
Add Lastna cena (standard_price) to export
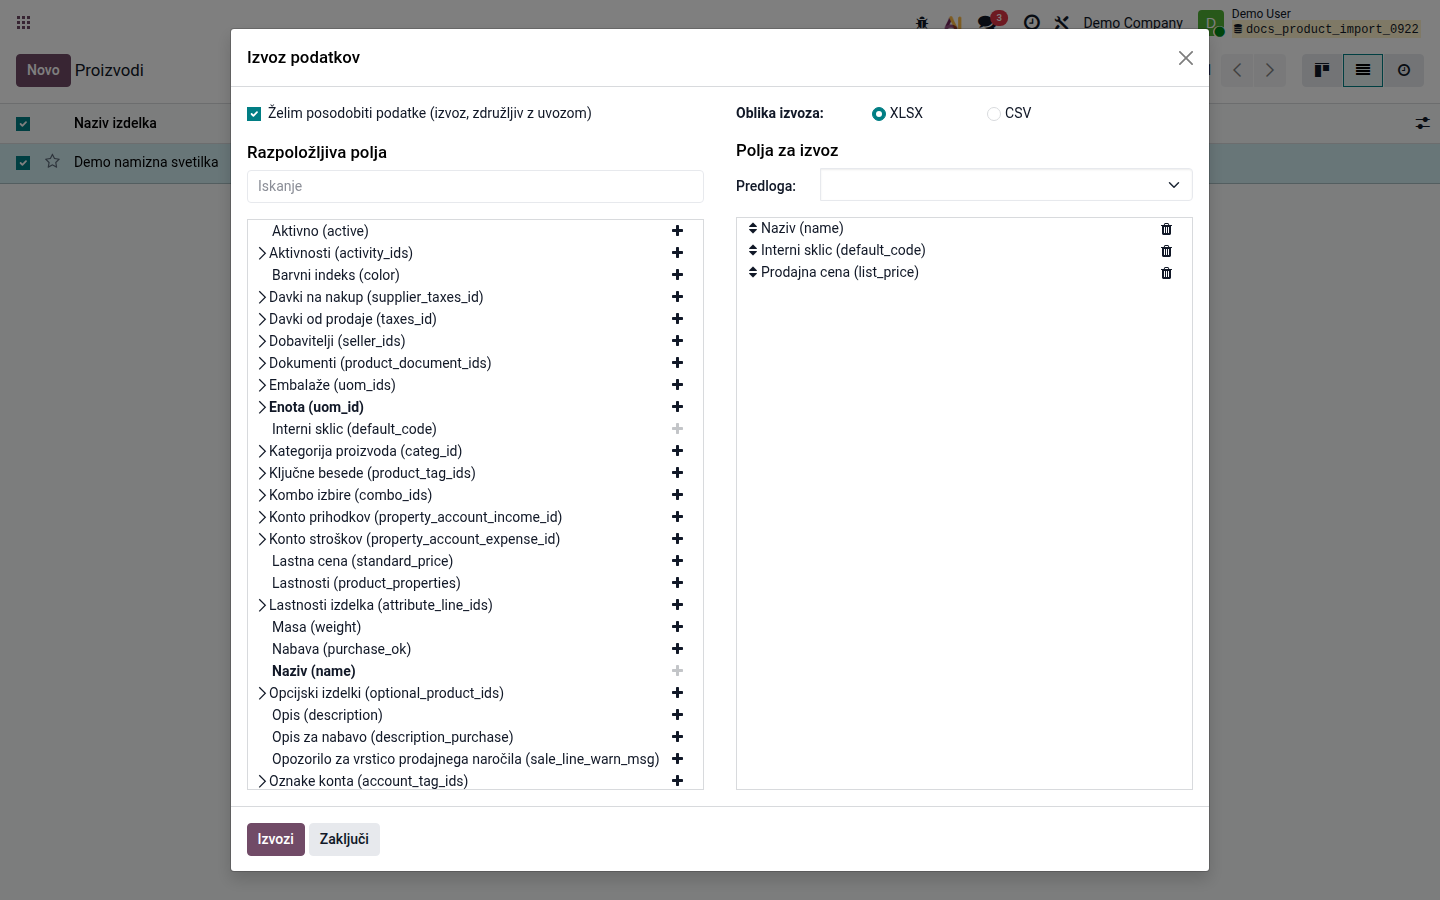tap(677, 561)
